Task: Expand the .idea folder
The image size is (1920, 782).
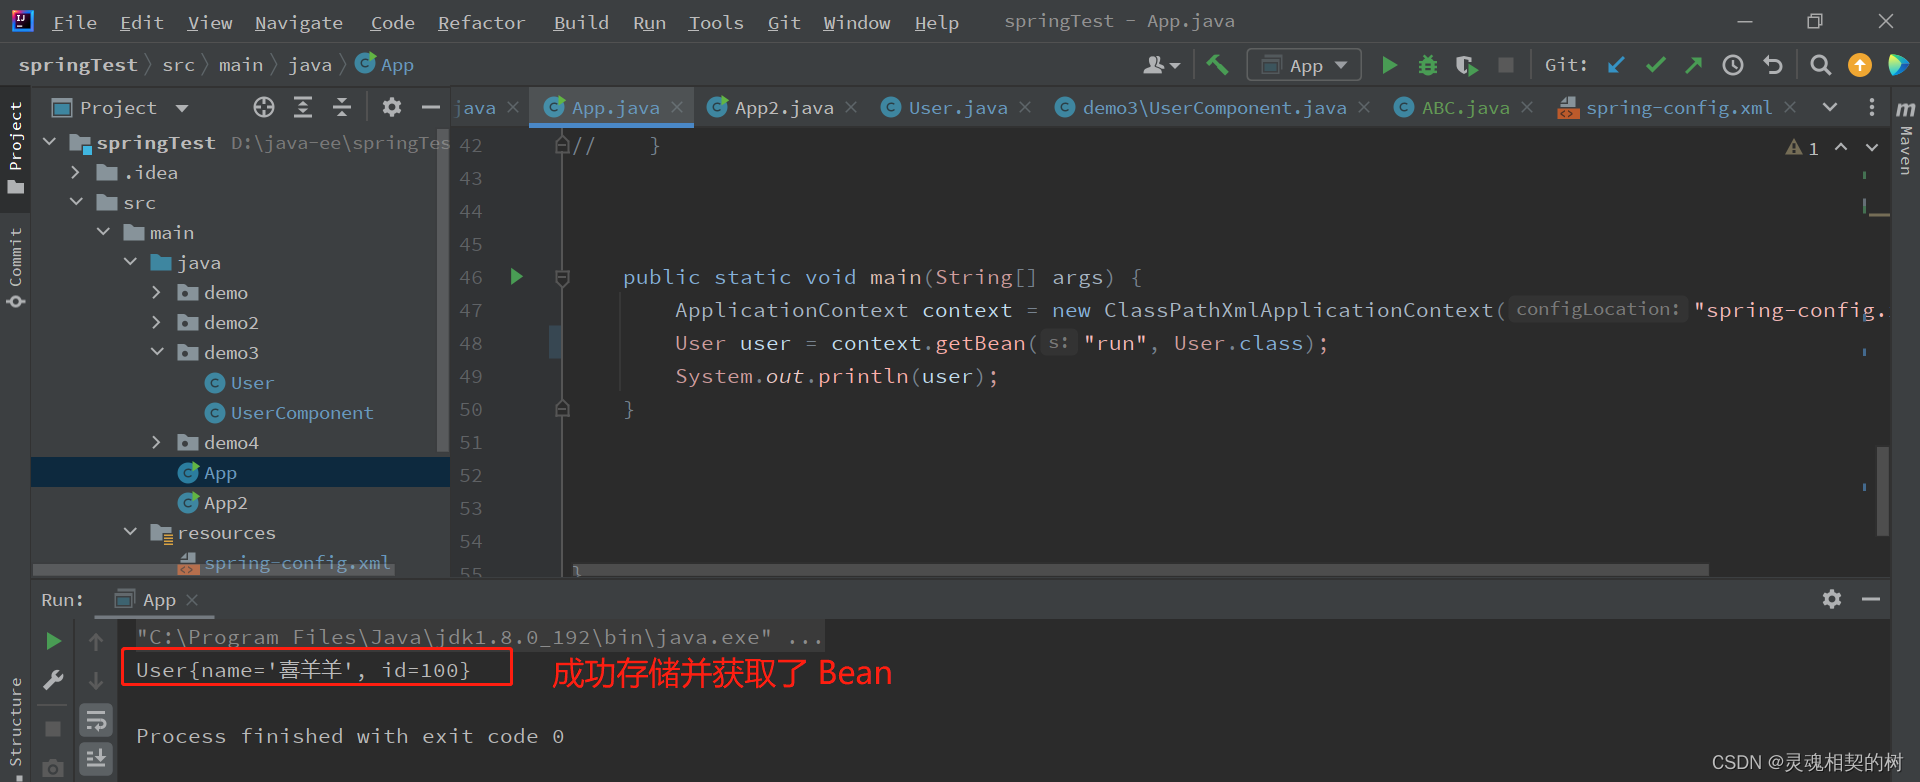Action: tap(75, 172)
